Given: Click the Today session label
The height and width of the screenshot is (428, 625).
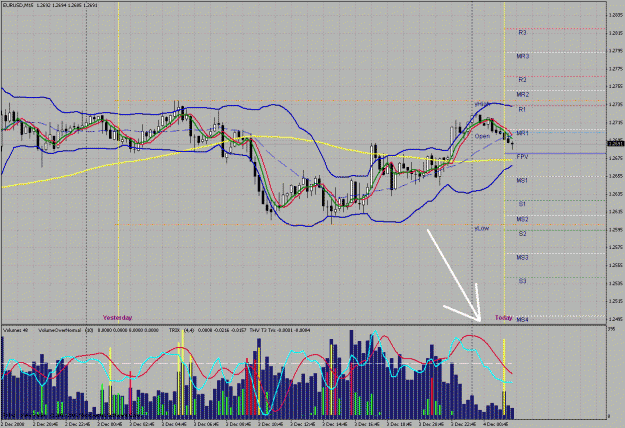Looking at the screenshot, I should [503, 318].
